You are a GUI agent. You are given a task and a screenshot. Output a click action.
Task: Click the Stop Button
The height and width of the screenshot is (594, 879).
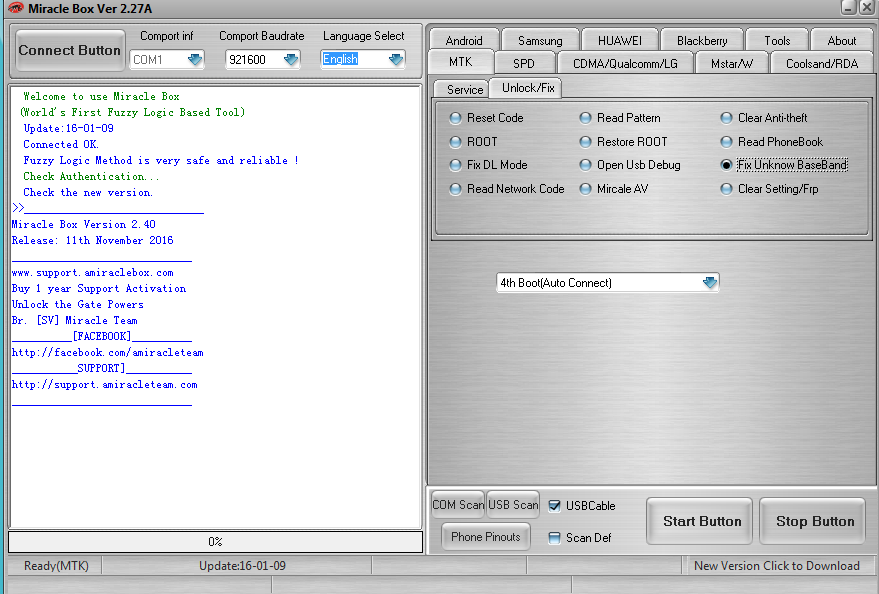click(x=815, y=521)
